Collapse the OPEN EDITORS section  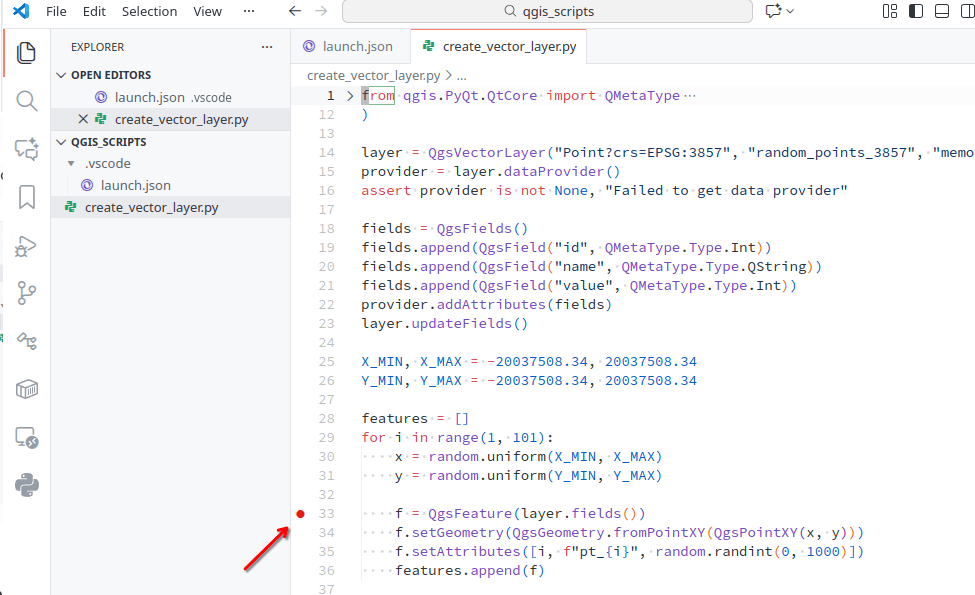coord(62,75)
